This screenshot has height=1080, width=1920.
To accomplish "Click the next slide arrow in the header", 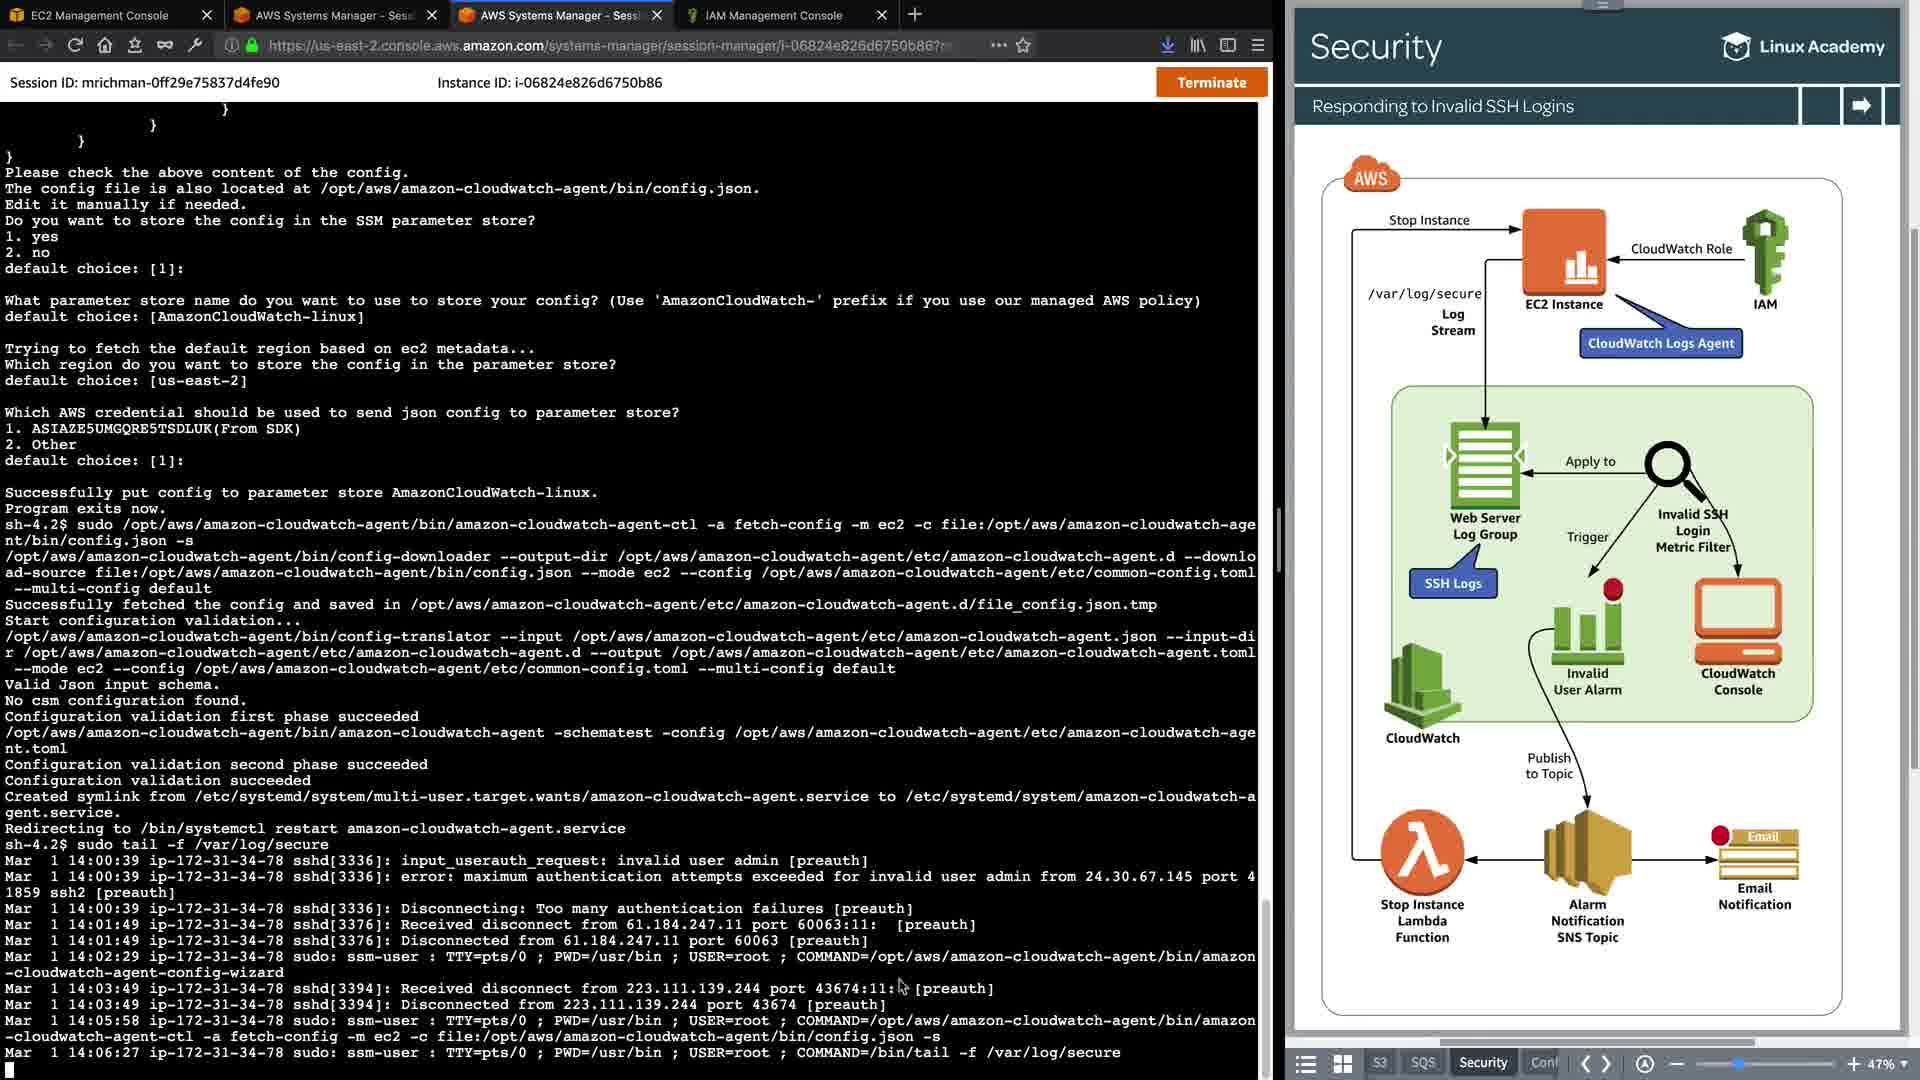I will click(x=1861, y=106).
